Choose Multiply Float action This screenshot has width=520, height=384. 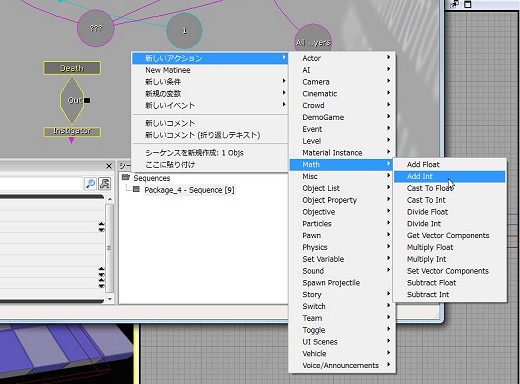[450, 247]
